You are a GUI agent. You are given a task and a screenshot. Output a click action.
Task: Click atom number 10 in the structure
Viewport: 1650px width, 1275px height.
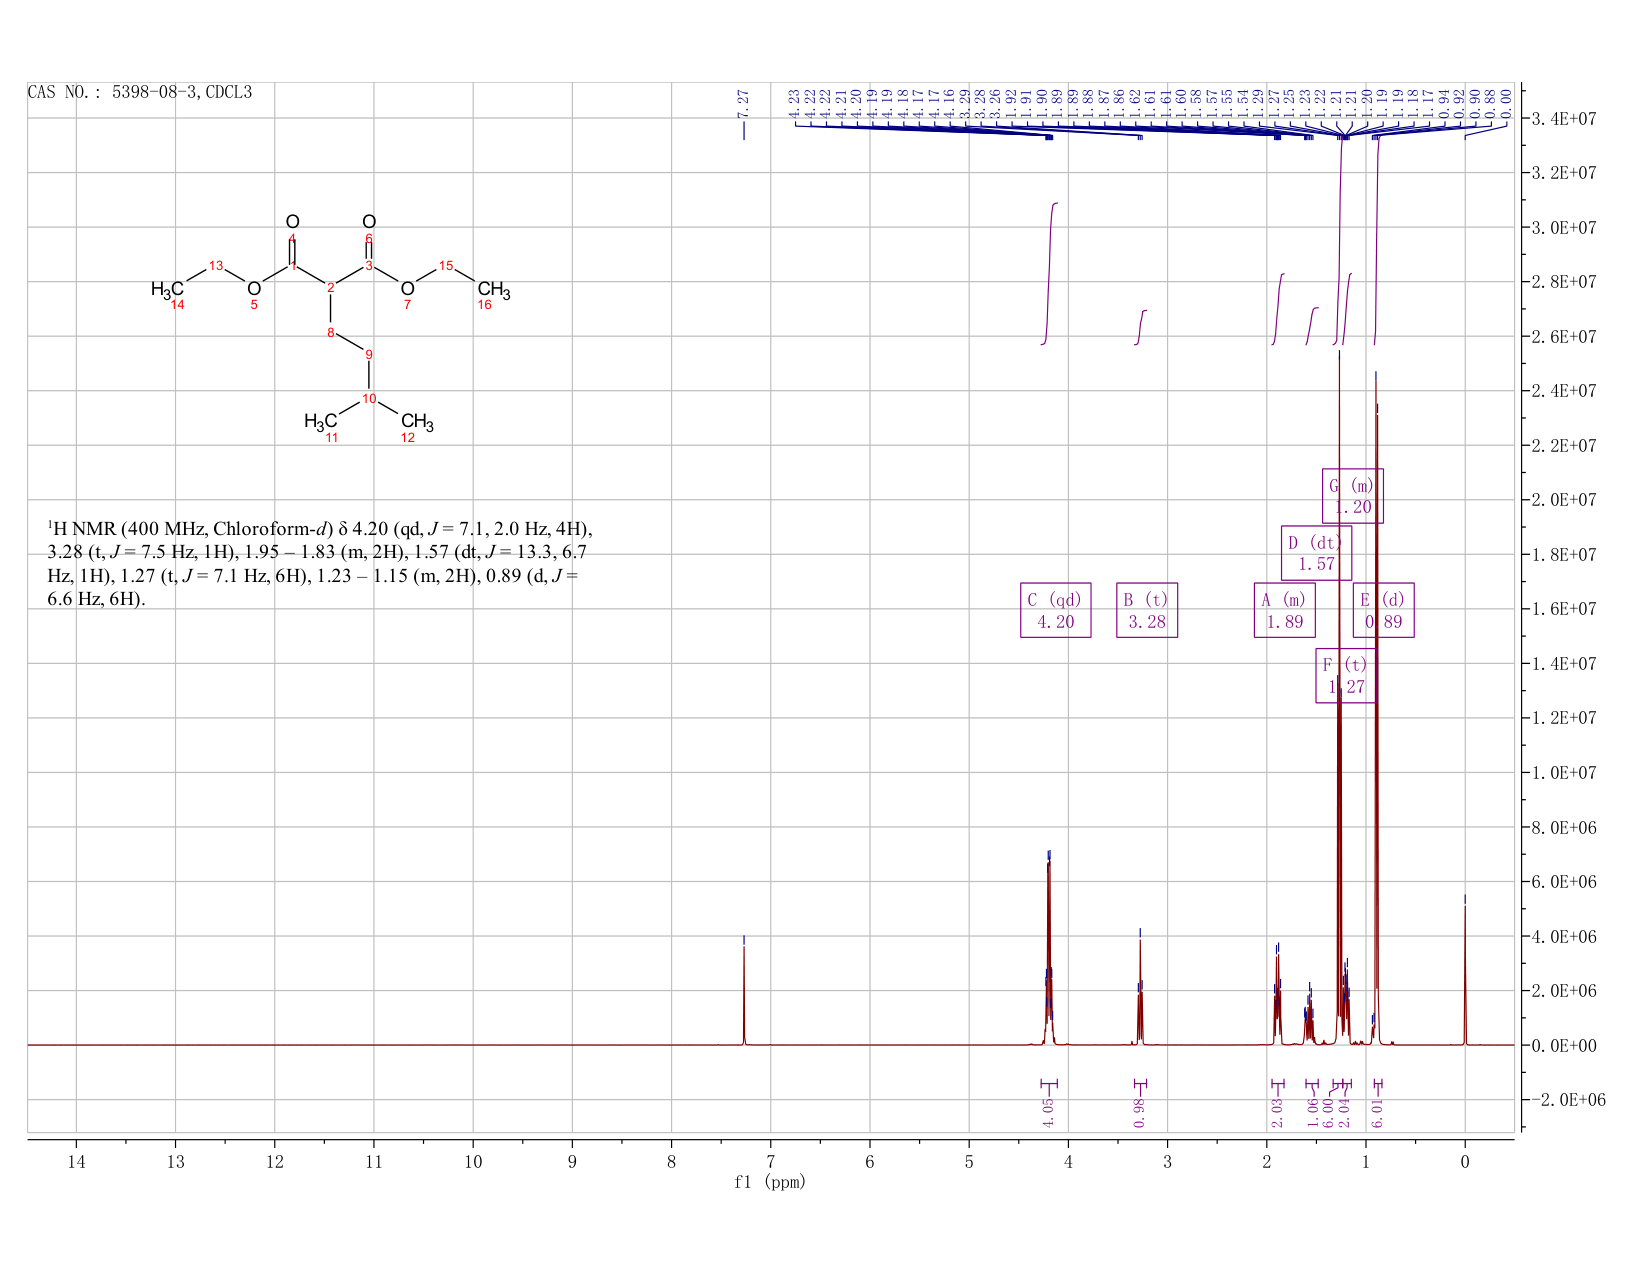click(x=369, y=399)
